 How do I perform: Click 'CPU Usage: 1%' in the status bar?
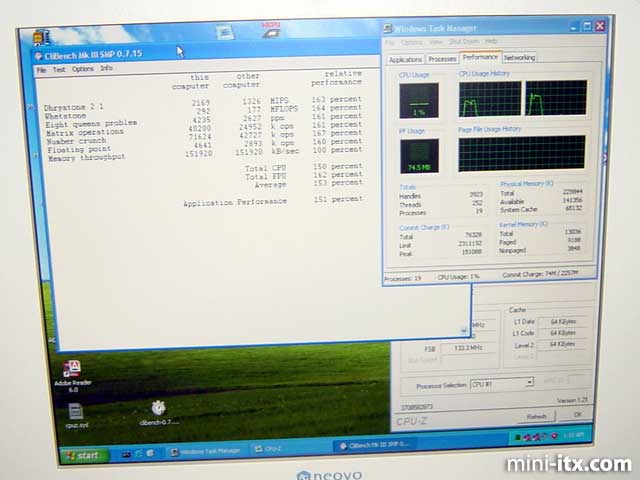[458, 277]
